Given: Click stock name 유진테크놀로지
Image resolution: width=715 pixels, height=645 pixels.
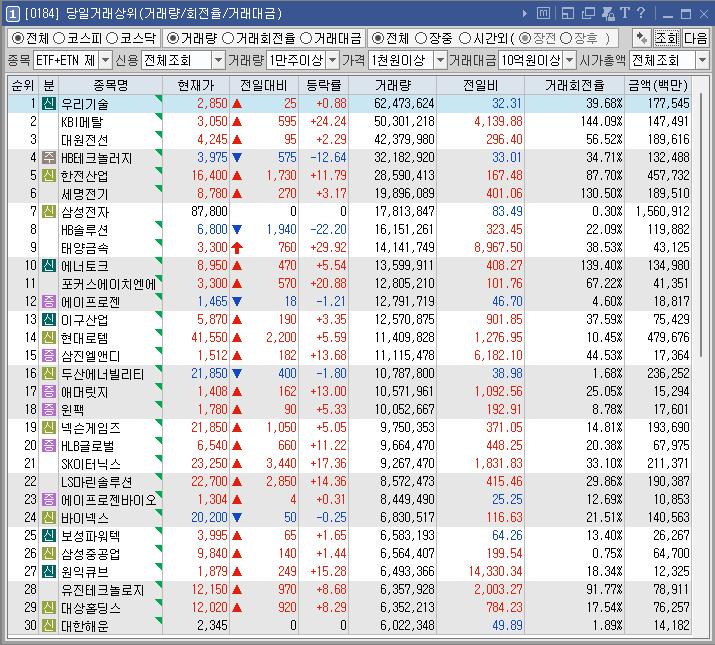Looking at the screenshot, I should [x=103, y=590].
